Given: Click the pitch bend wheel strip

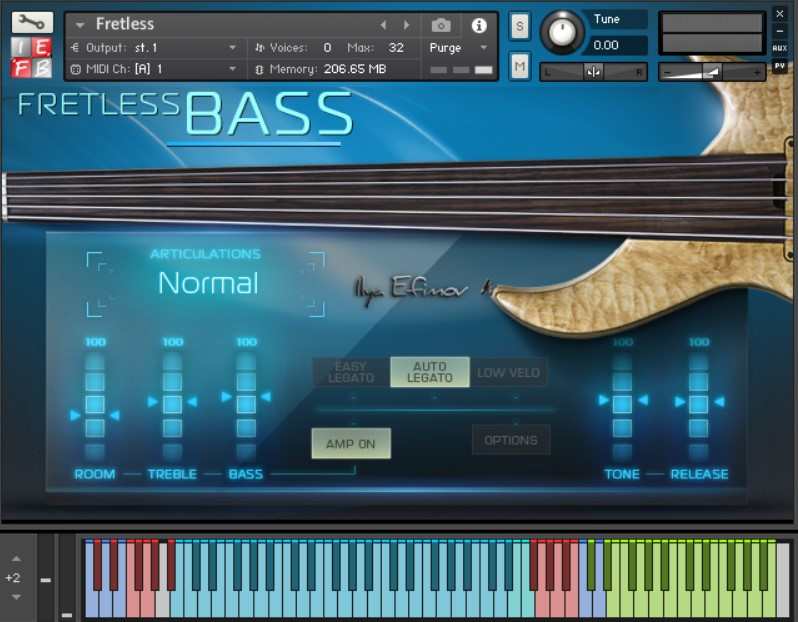Looking at the screenshot, I should pos(45,577).
